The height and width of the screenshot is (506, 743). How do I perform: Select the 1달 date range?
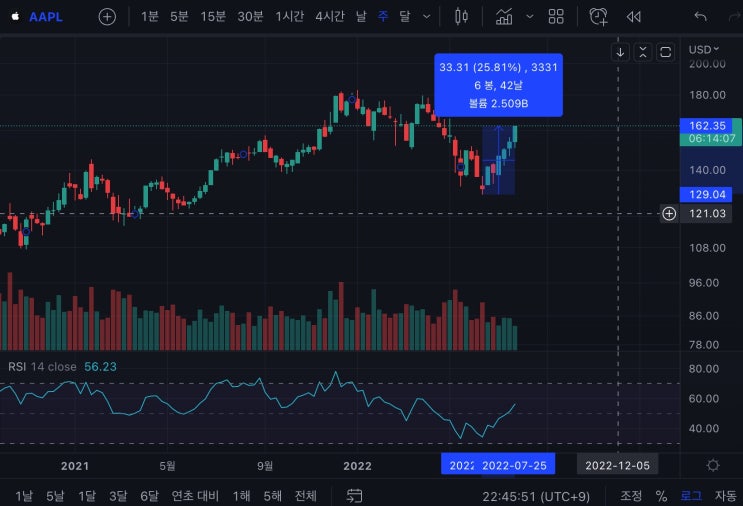tap(87, 496)
